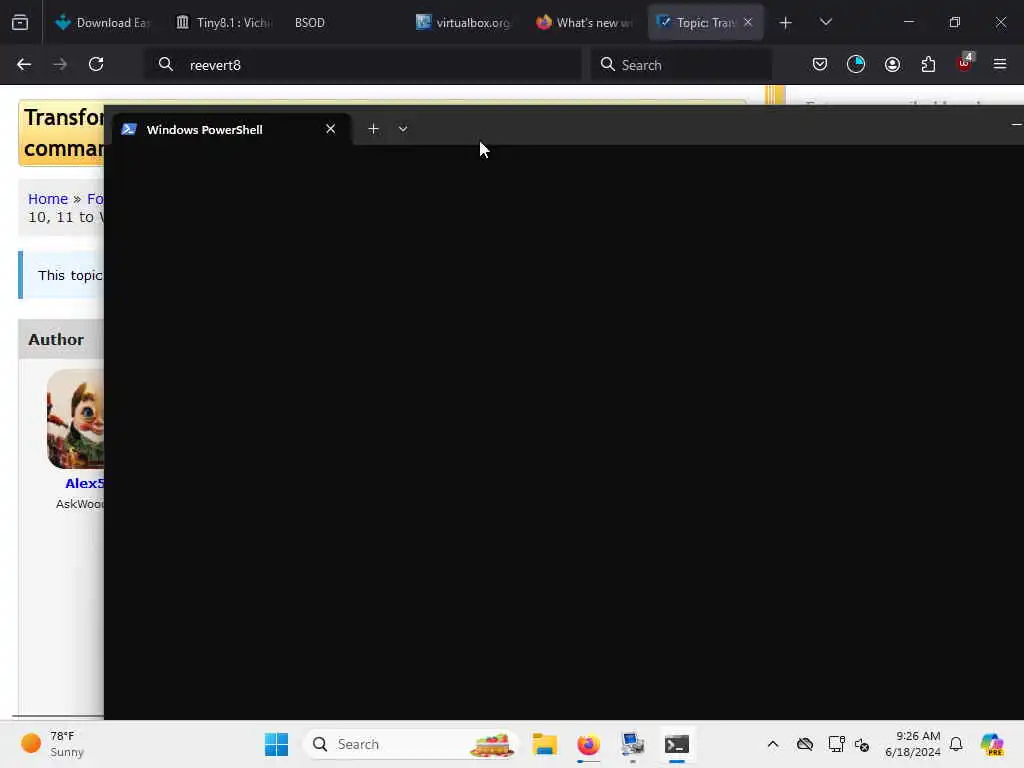Screen dimensions: 1024x768
Task: Open the weather widget showing 78°F
Action: pyautogui.click(x=53, y=744)
